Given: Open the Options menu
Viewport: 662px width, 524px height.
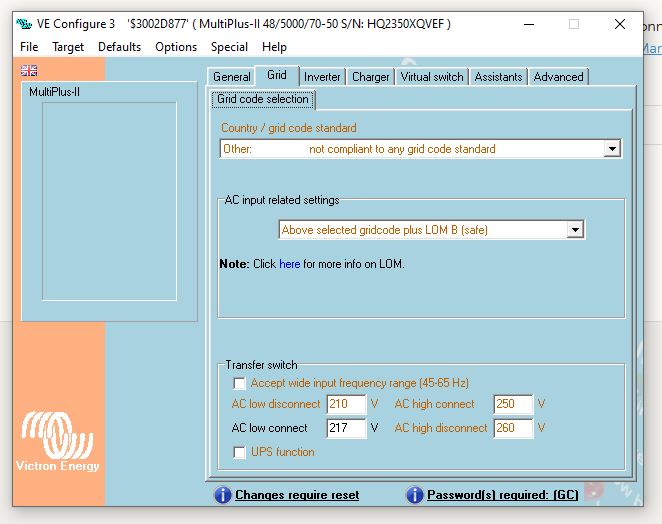Looking at the screenshot, I should (176, 47).
